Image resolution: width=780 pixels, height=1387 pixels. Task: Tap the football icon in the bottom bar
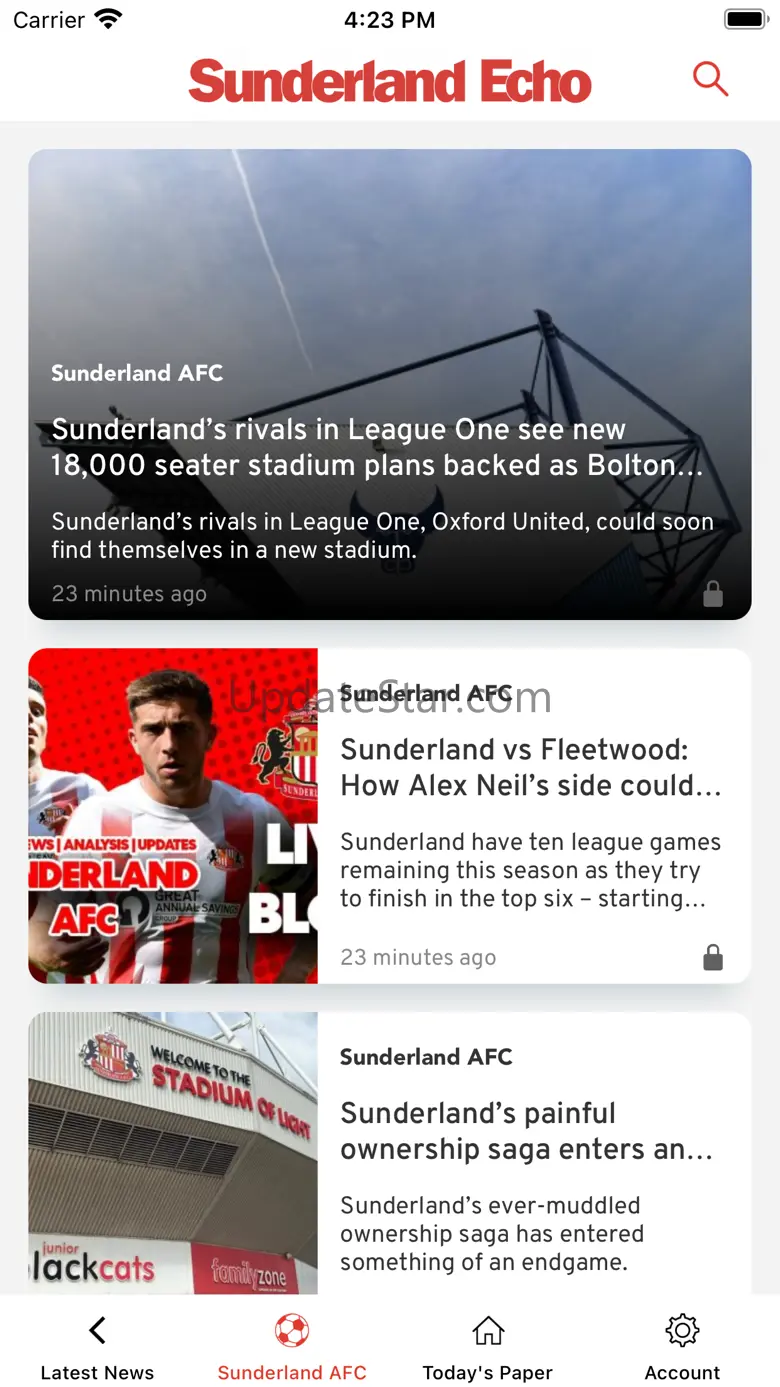[x=292, y=1330]
